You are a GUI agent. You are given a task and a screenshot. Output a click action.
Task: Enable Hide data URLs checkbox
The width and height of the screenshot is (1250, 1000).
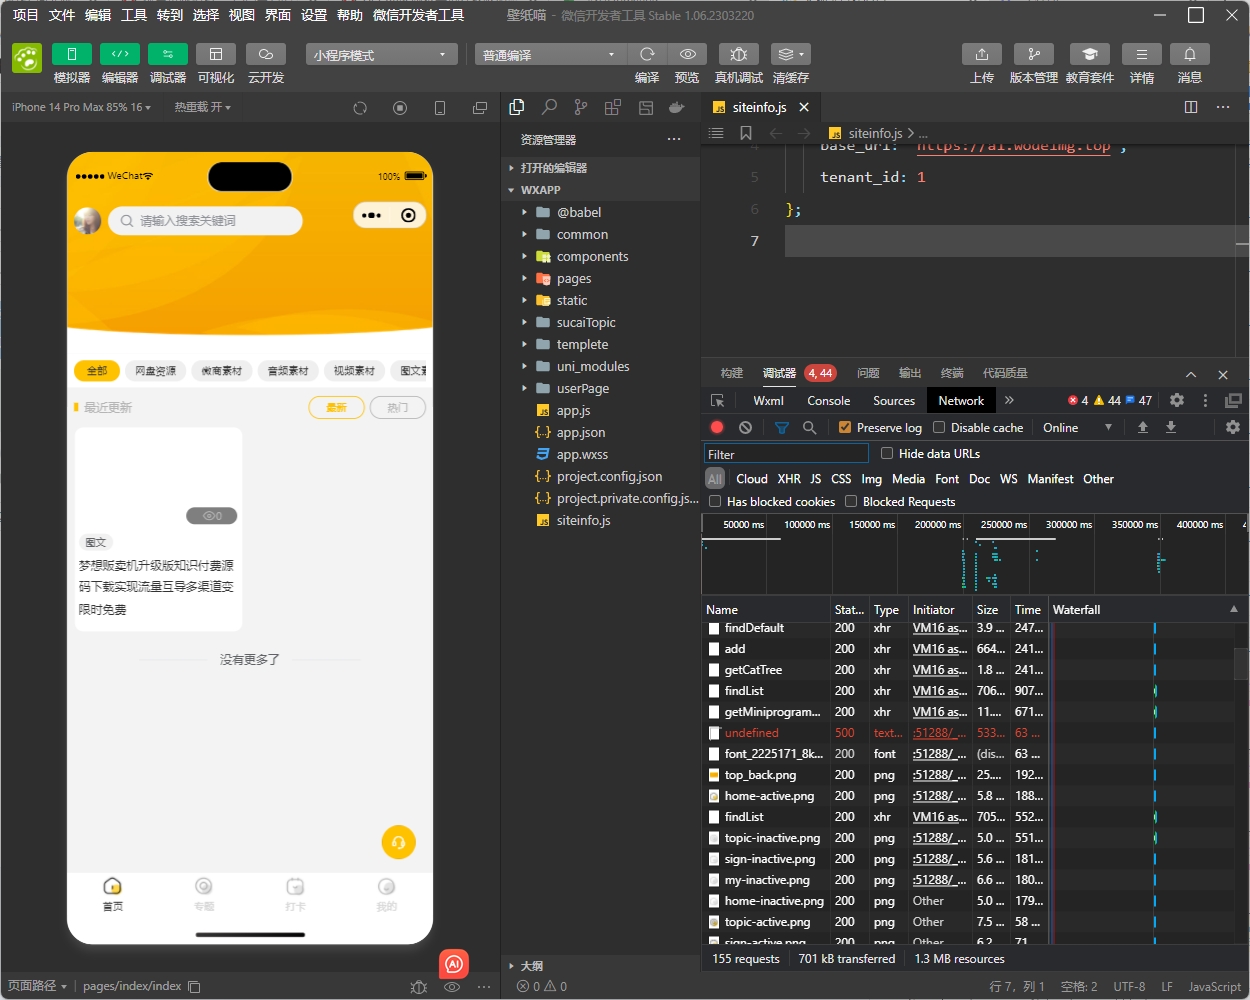[887, 453]
